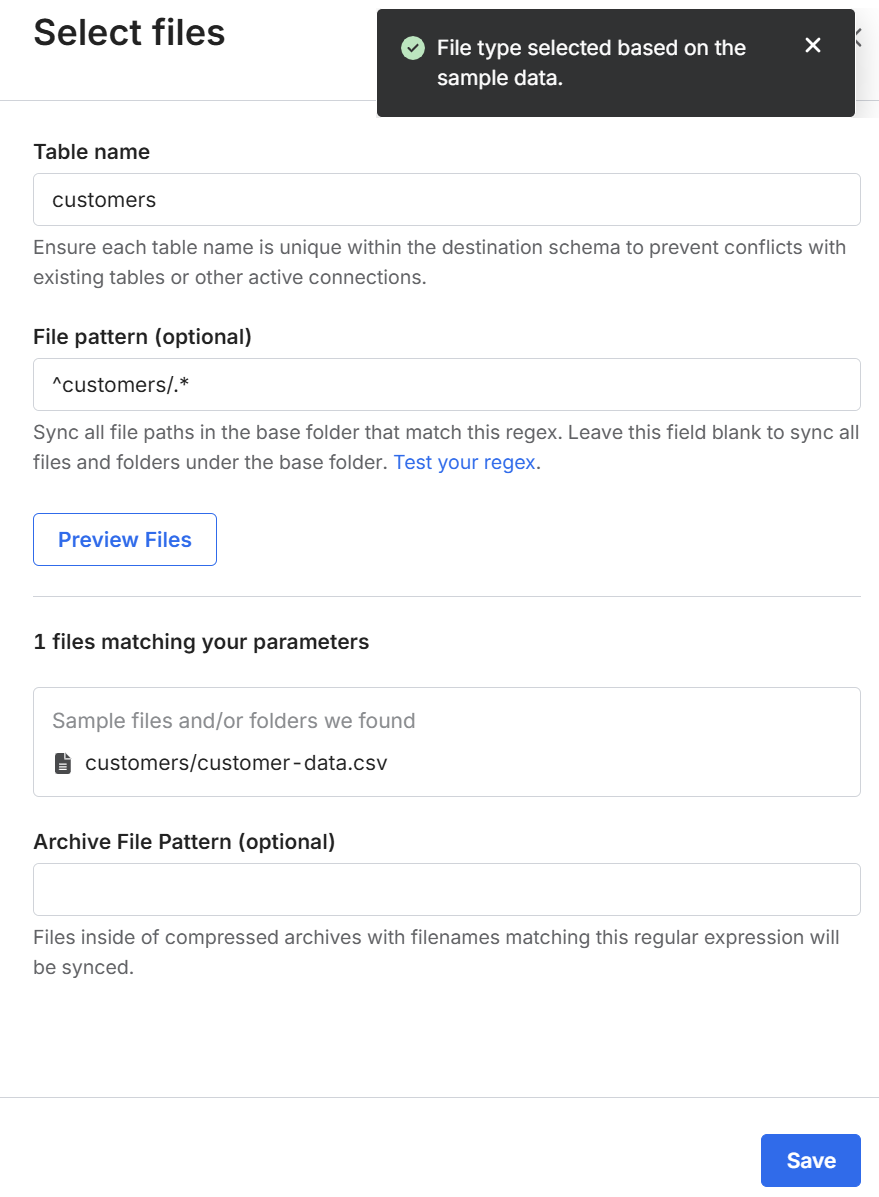The height and width of the screenshot is (1197, 879).
Task: Click the 1 files matching your parameters text
Action: [201, 642]
